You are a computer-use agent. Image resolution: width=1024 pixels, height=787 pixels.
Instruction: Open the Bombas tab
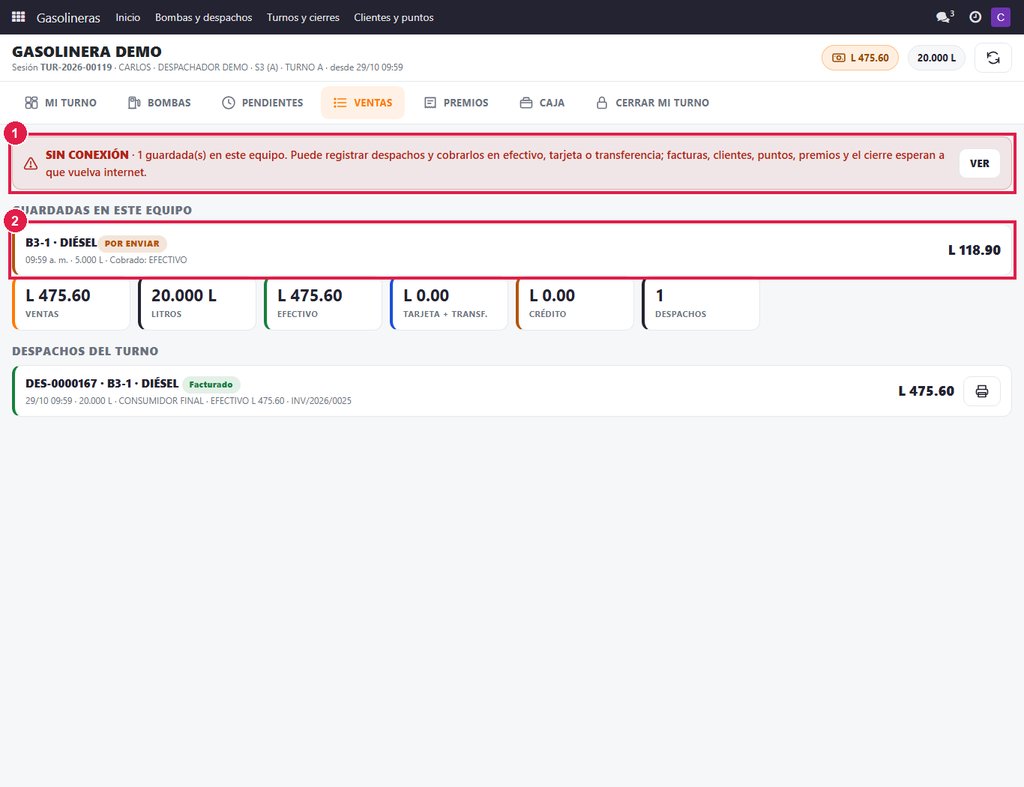(x=159, y=103)
